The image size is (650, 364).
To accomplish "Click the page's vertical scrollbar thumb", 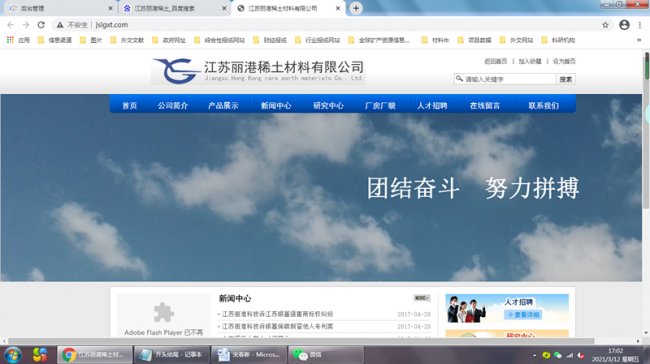I will point(646,66).
